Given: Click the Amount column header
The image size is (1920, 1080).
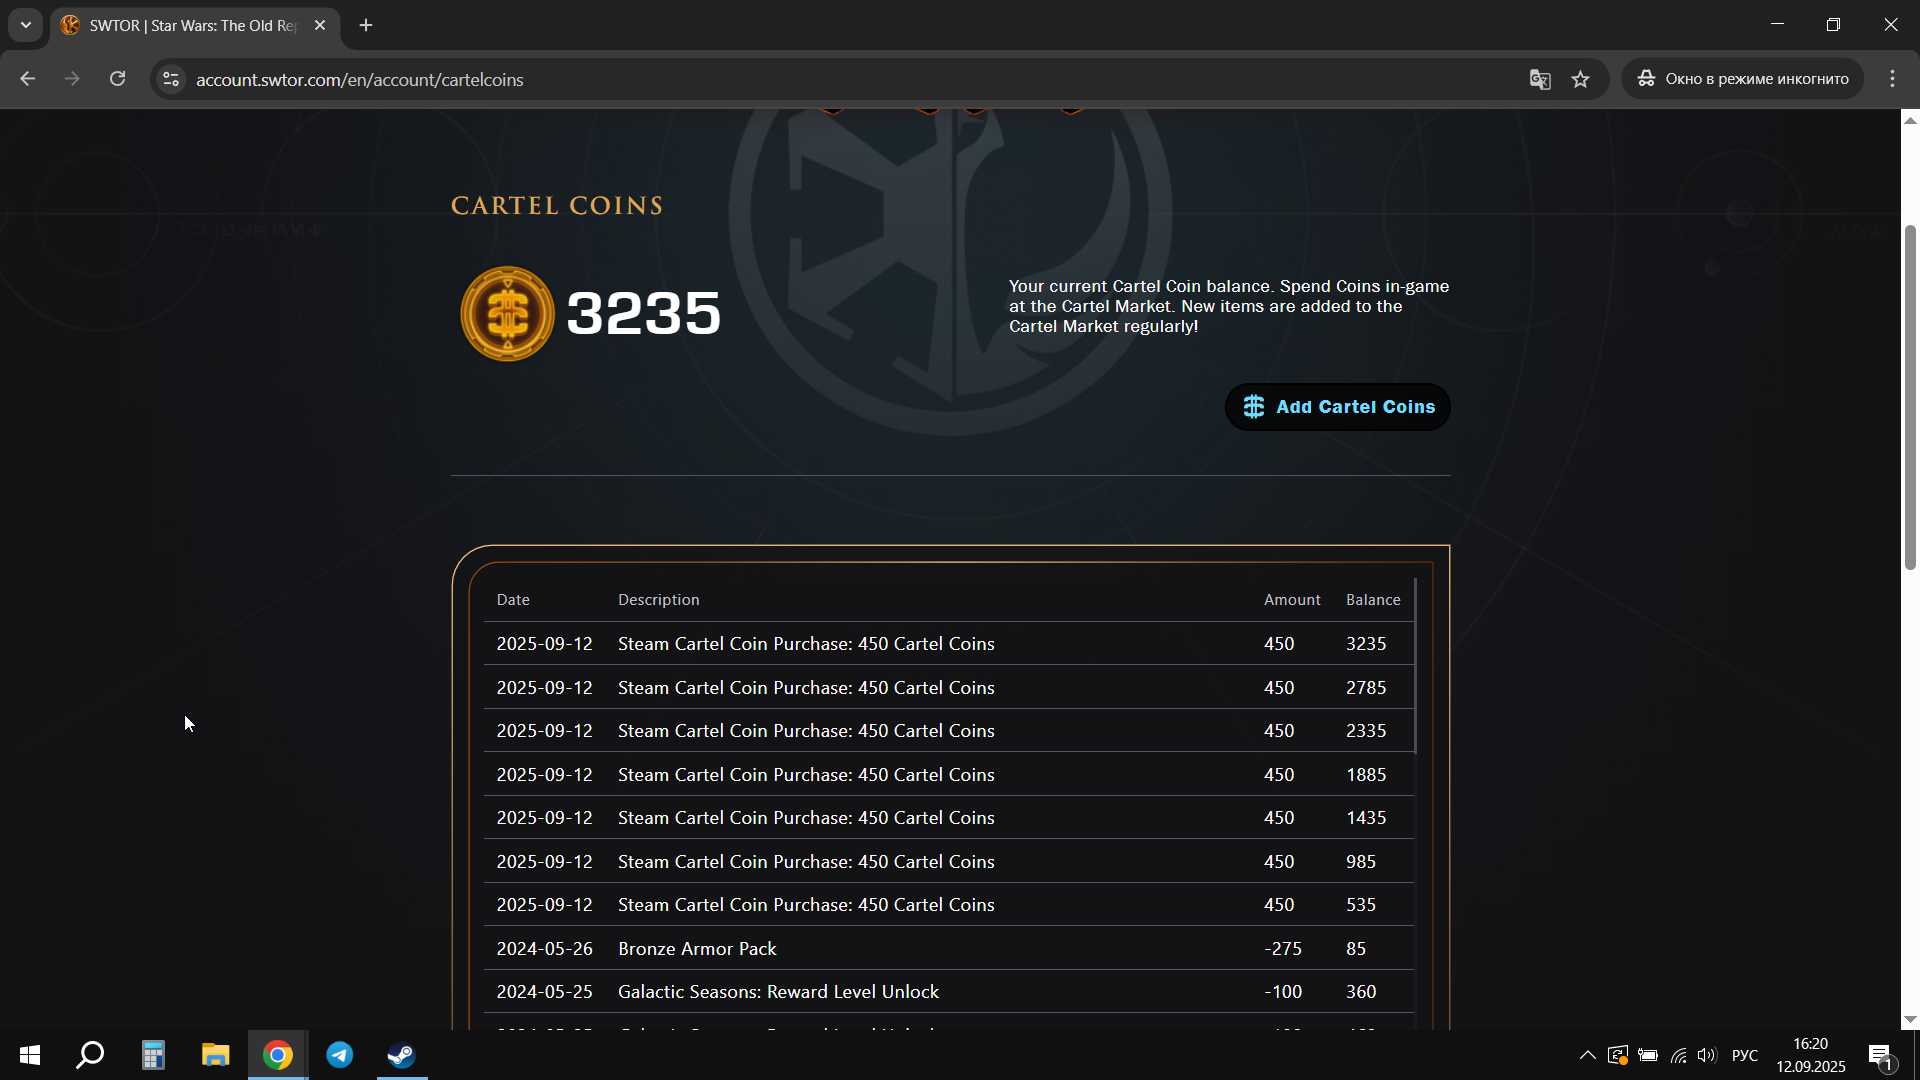Looking at the screenshot, I should coord(1292,600).
